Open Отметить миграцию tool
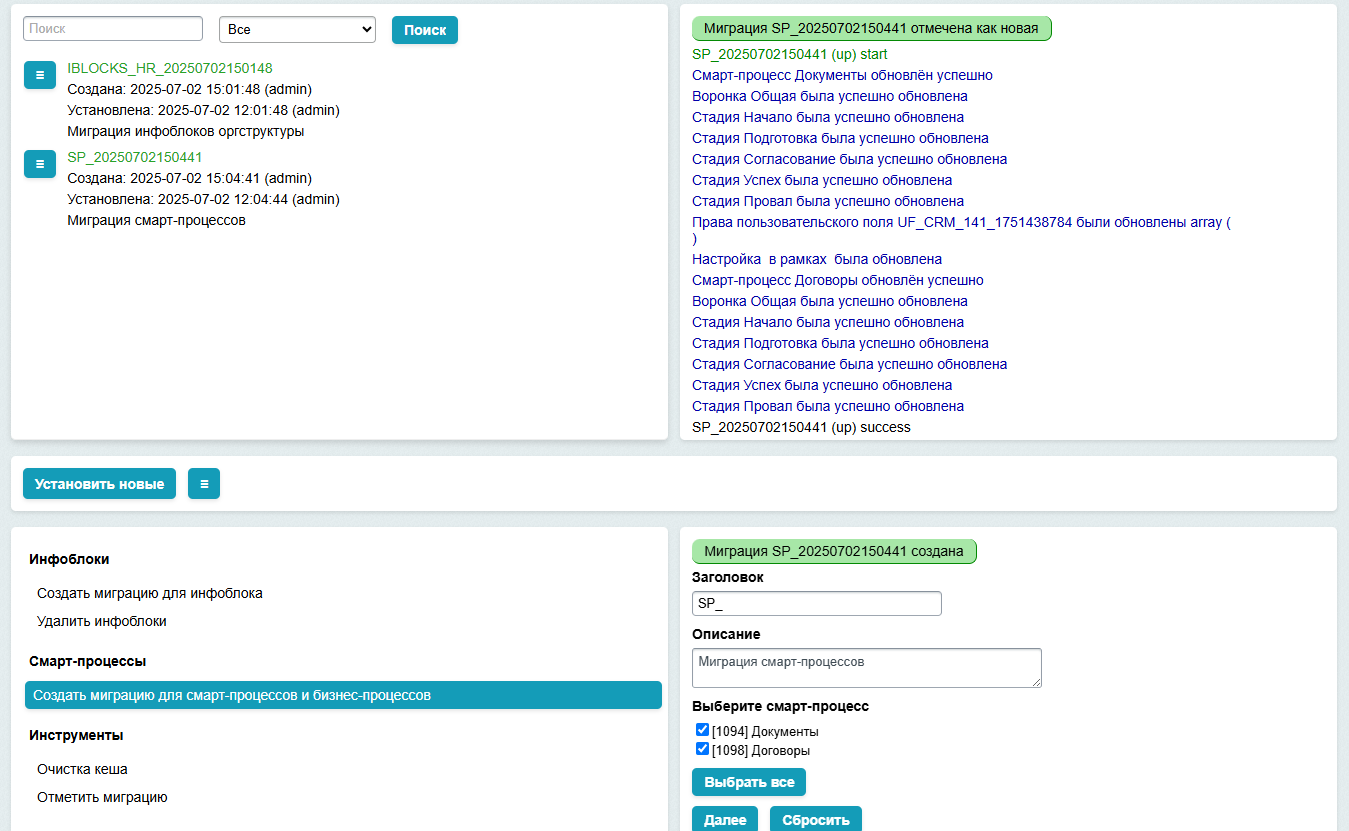1349x831 pixels. pos(102,797)
